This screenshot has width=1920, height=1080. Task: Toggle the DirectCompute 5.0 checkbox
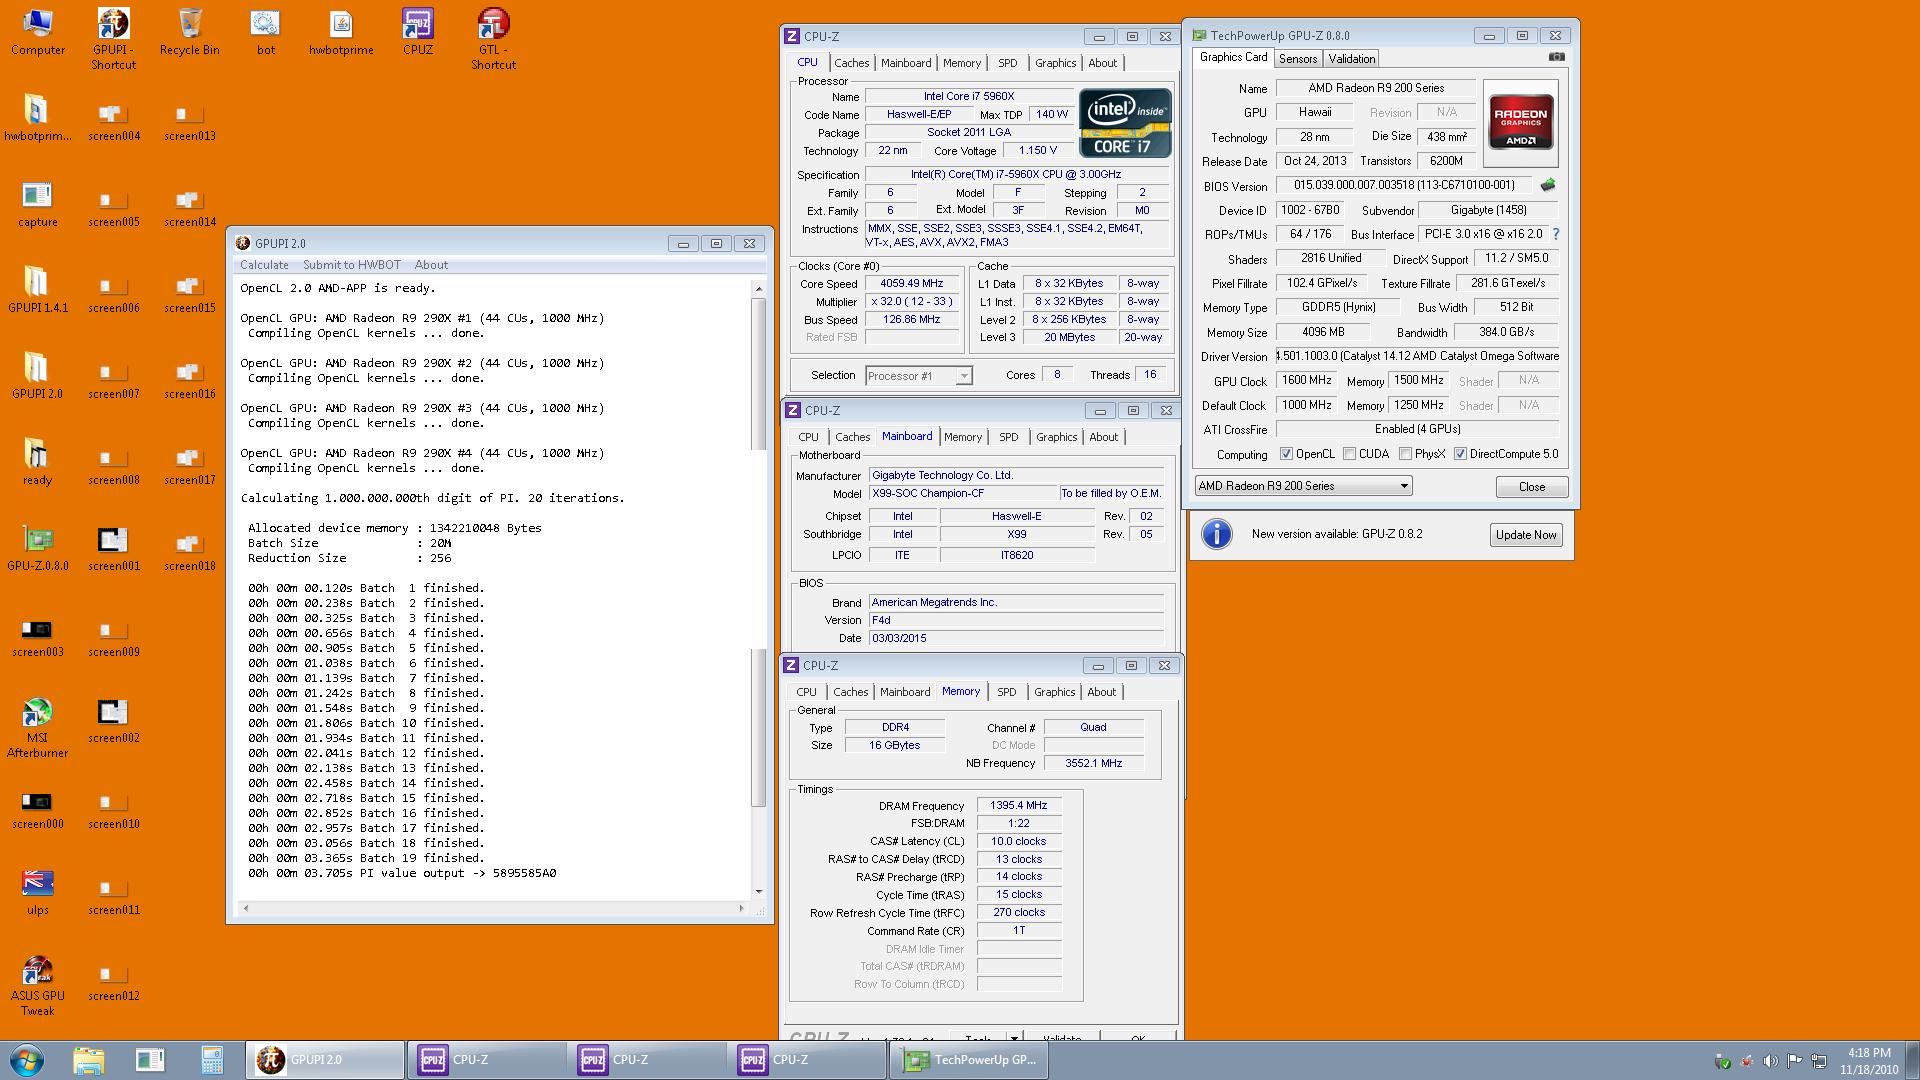(1460, 454)
